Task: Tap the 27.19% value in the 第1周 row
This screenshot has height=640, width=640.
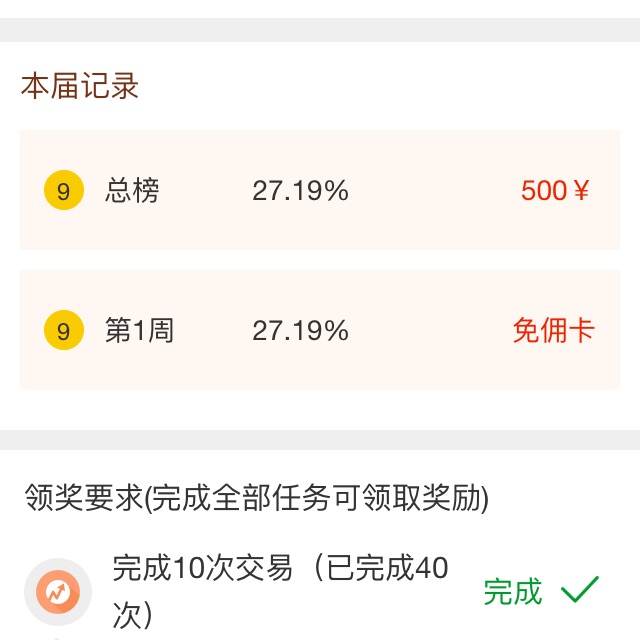Action: pyautogui.click(x=300, y=331)
